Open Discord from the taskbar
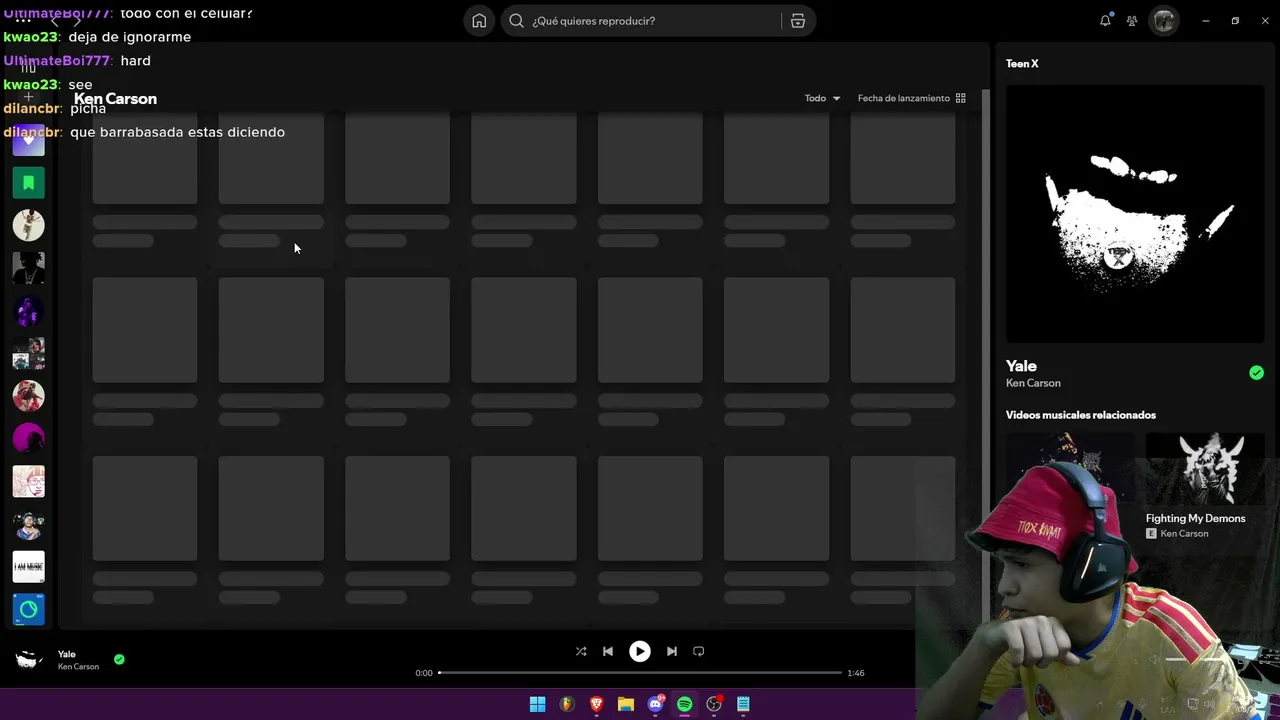 point(656,704)
